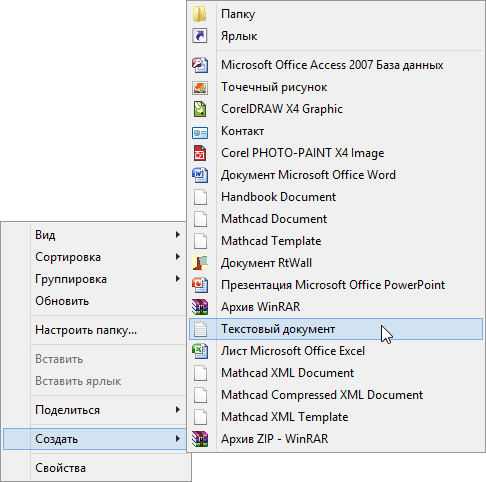Click the greyed Вставить entry
Image resolution: width=486 pixels, height=482 pixels.
(95, 359)
